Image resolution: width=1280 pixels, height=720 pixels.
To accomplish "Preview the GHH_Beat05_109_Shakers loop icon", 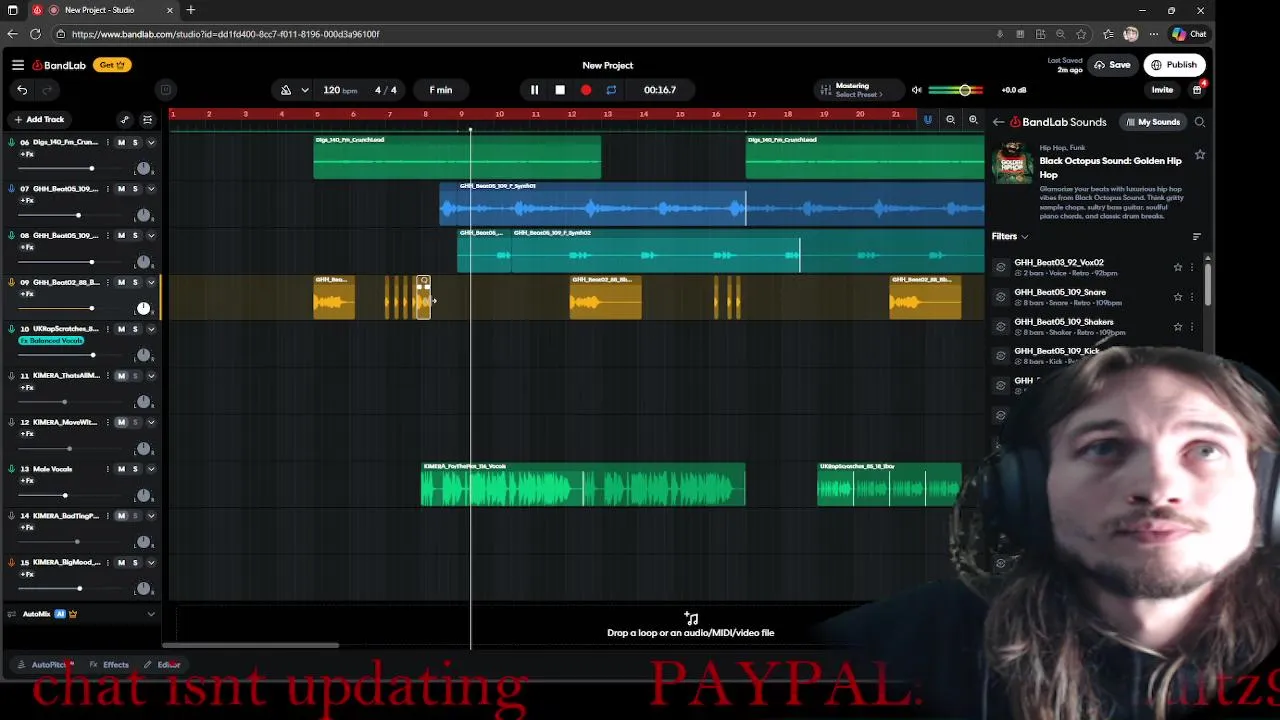I will (x=1001, y=327).
